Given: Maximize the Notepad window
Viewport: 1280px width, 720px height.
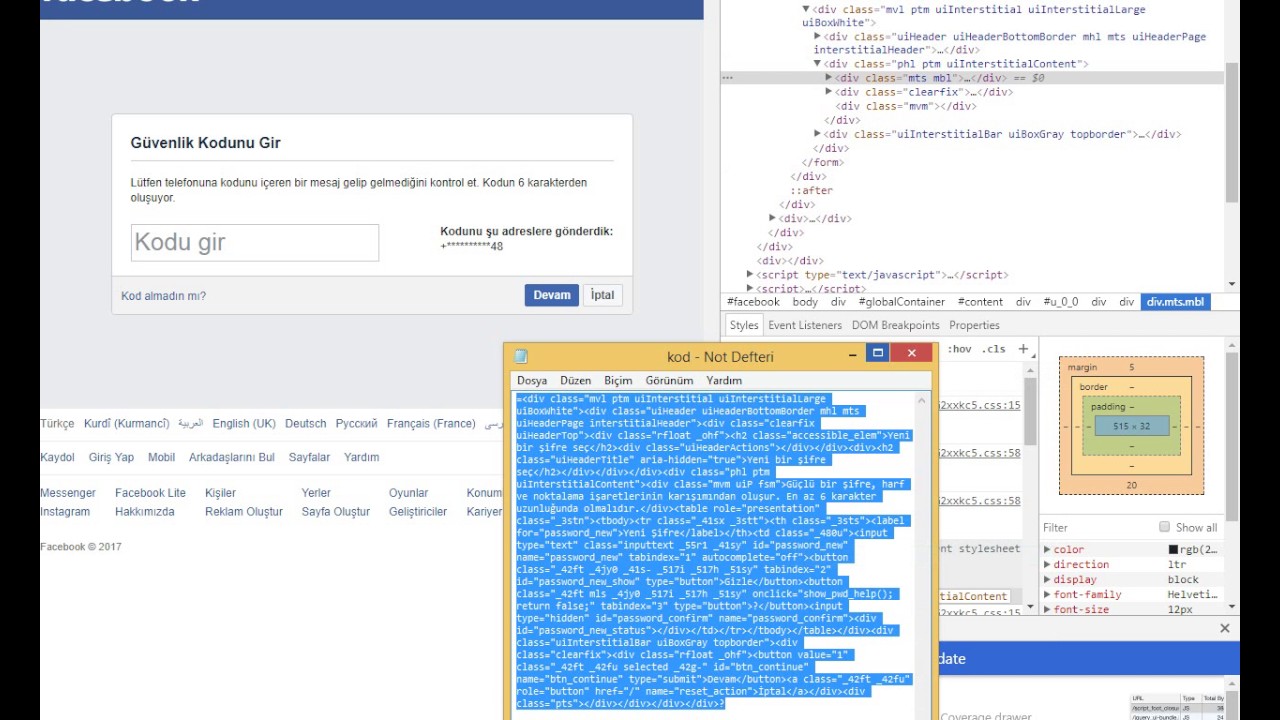Looking at the screenshot, I should click(x=877, y=353).
